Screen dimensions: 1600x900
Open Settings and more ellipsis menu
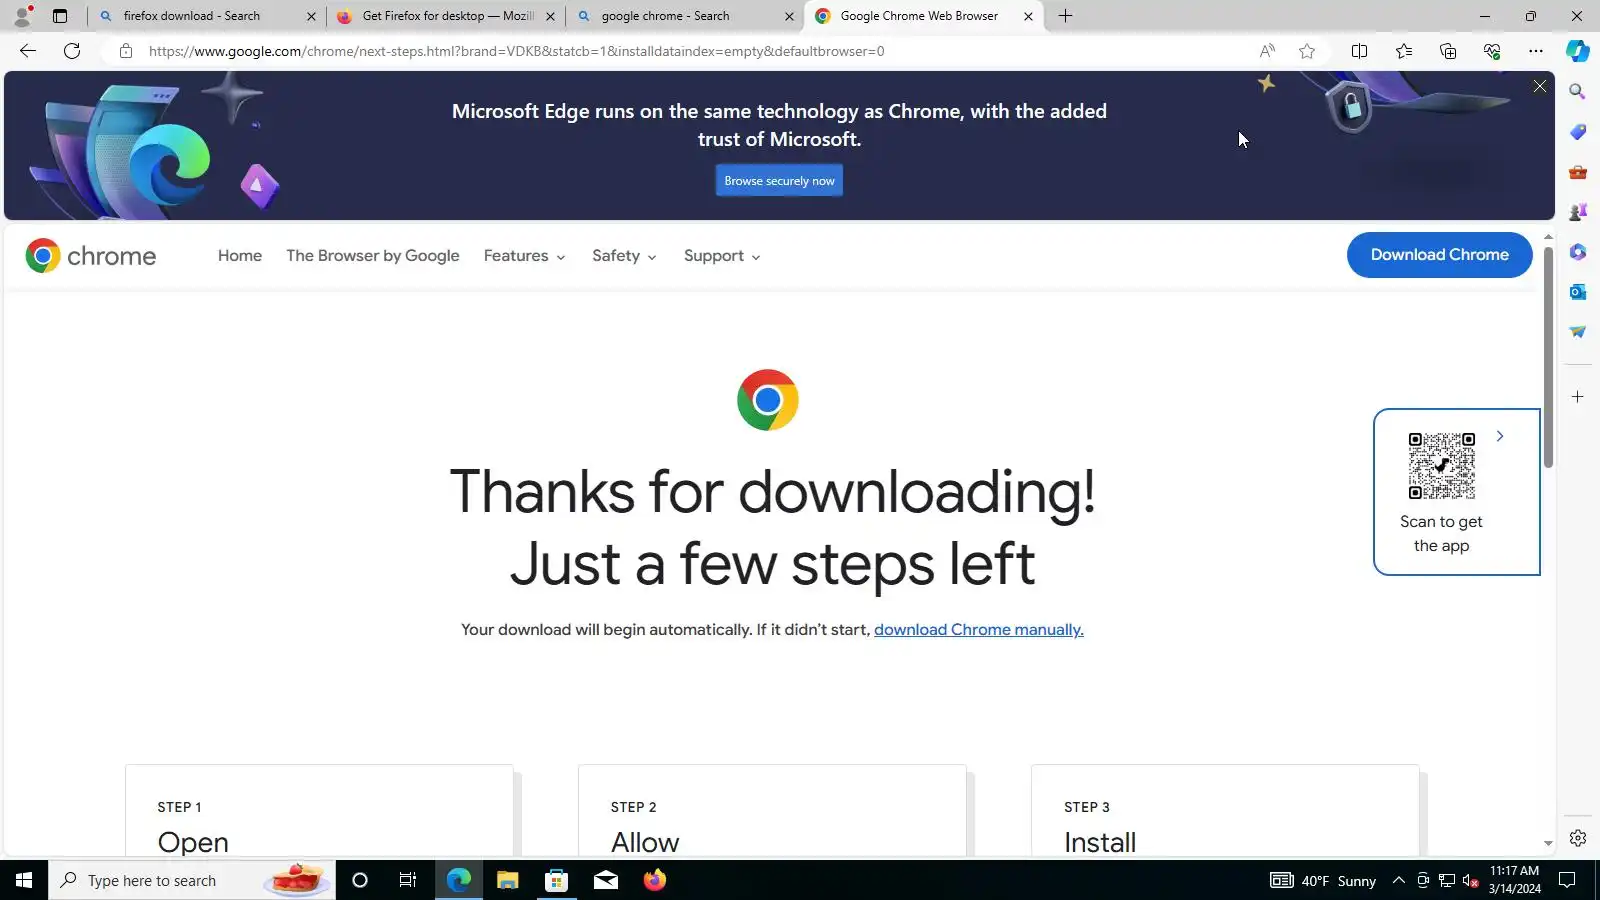click(1536, 51)
